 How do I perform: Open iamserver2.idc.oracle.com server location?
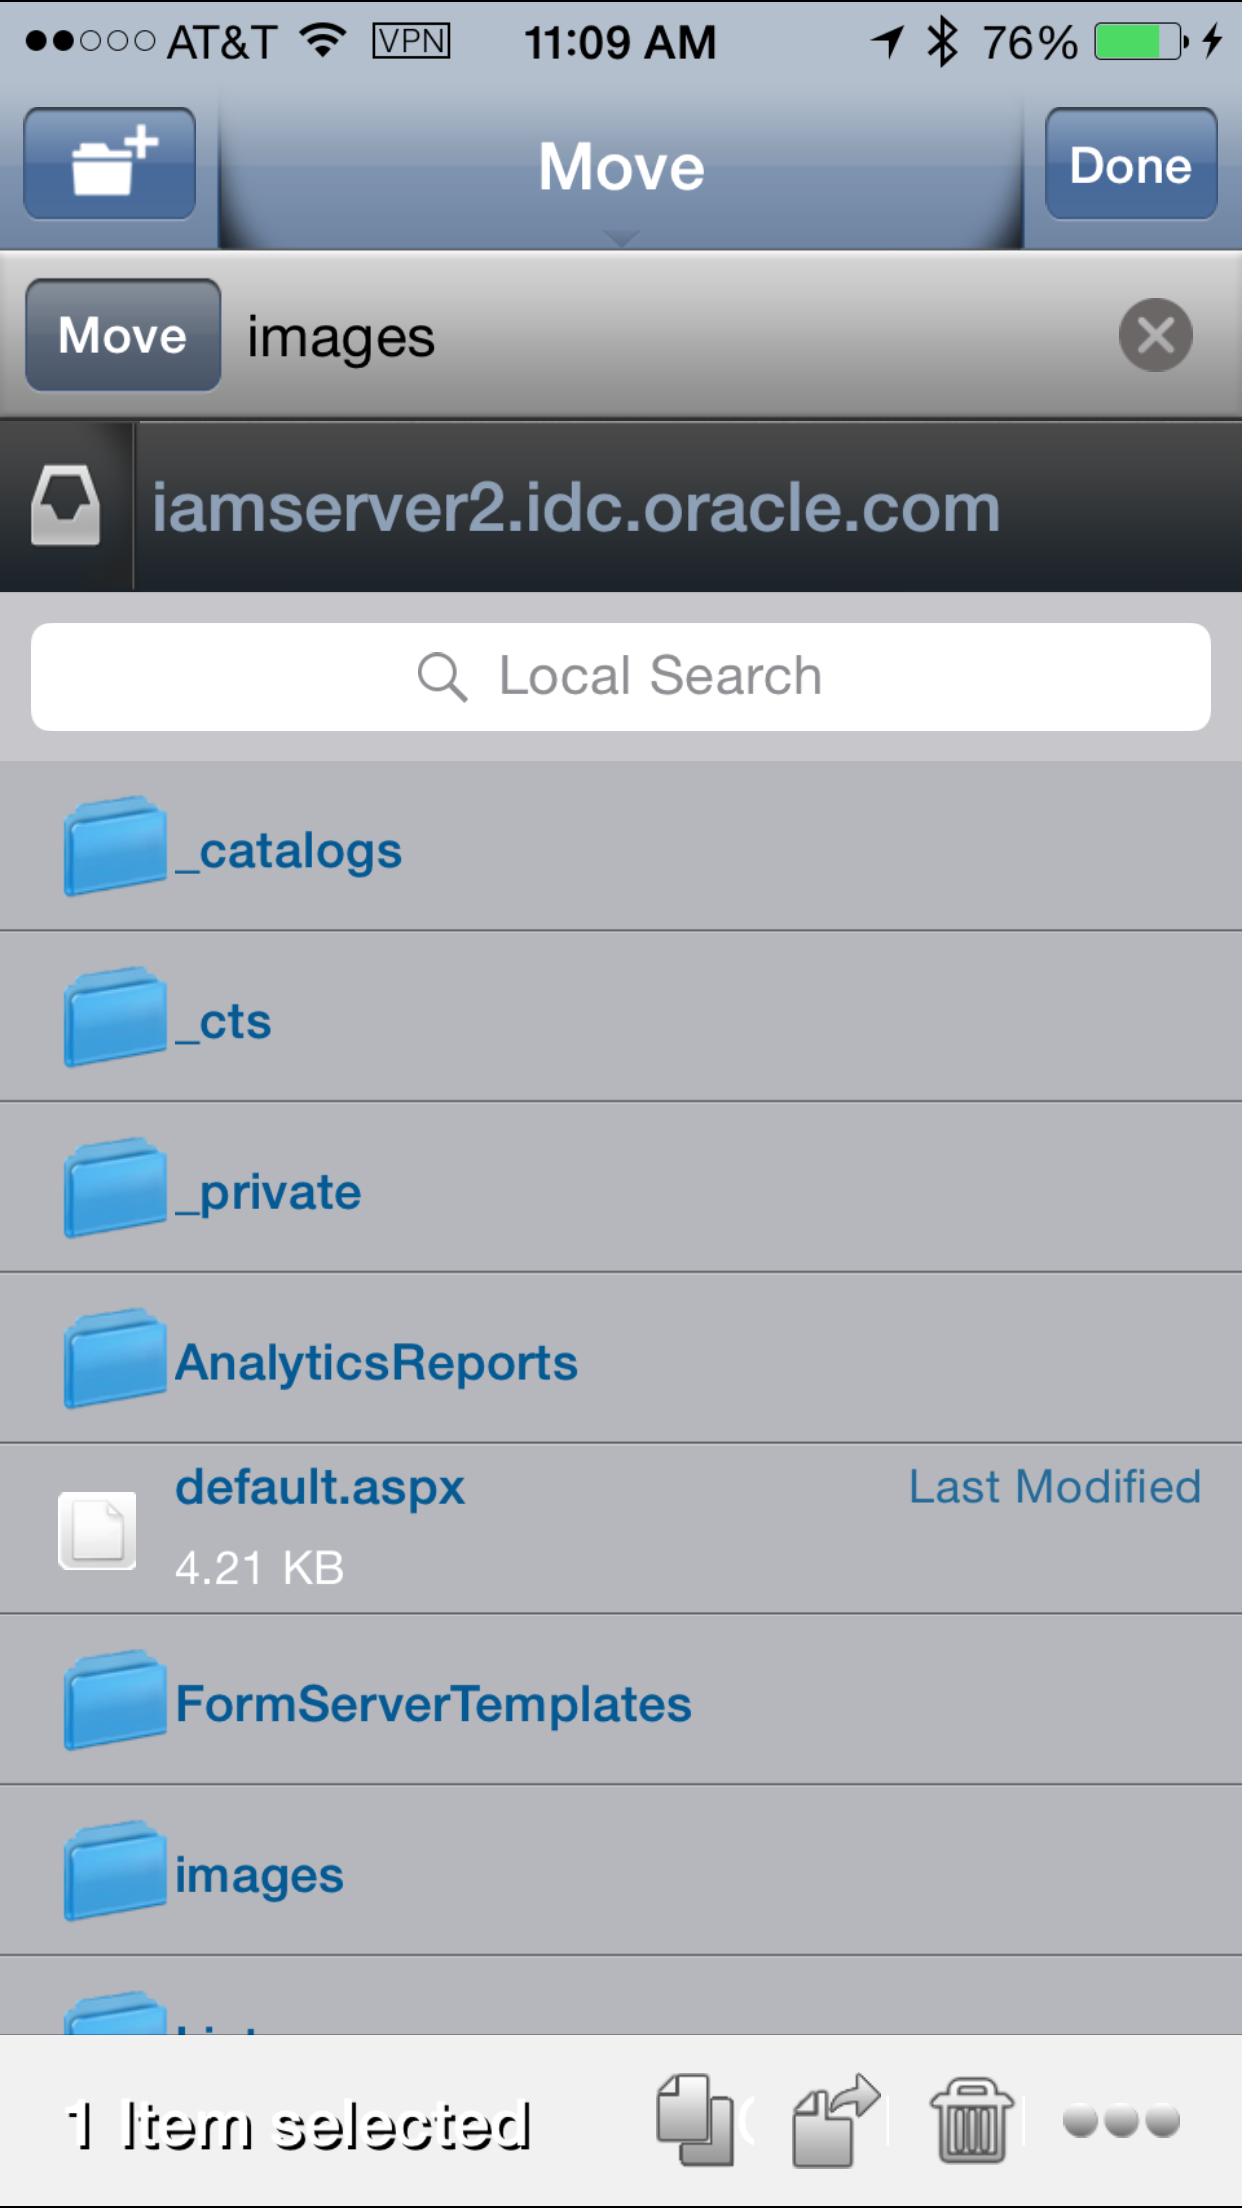576,507
